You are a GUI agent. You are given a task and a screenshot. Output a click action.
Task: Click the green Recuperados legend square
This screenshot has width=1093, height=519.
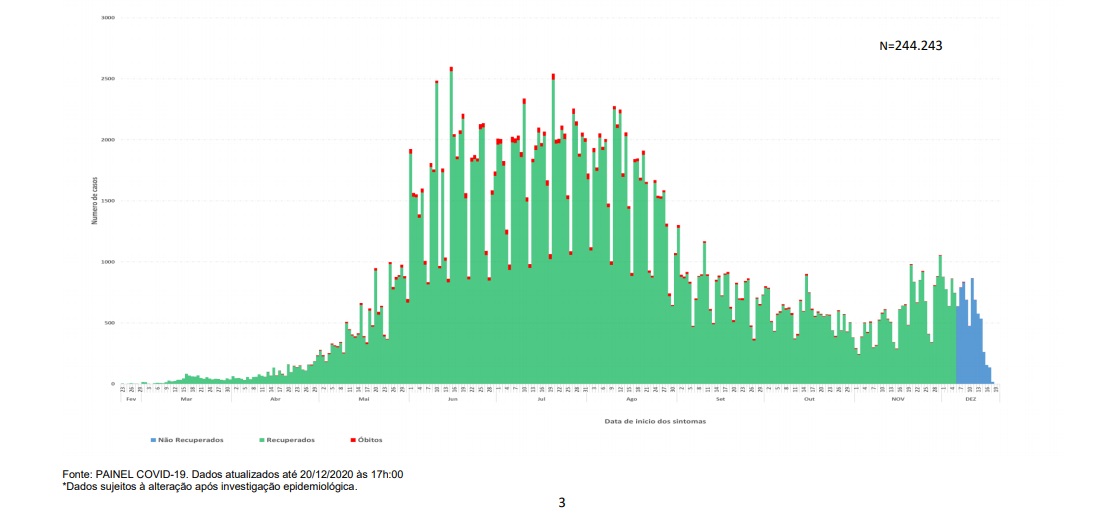pos(260,439)
